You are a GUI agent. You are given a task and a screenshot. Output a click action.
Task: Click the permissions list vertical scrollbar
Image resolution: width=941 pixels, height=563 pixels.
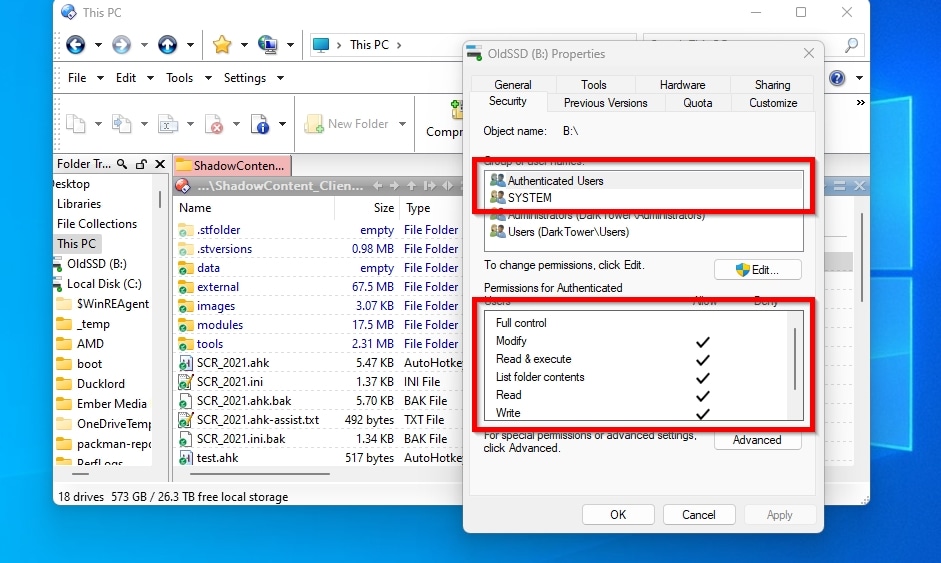tap(795, 360)
